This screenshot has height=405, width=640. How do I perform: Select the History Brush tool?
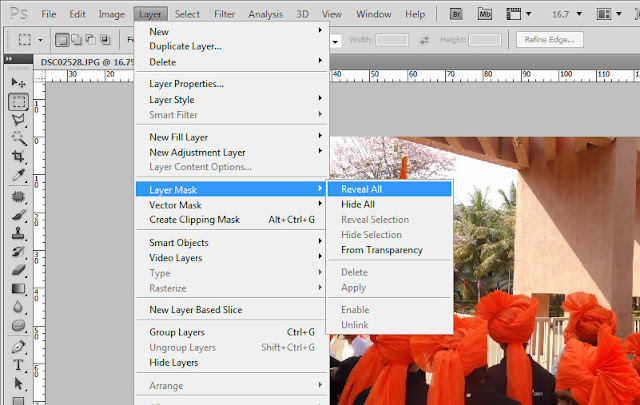(18, 252)
